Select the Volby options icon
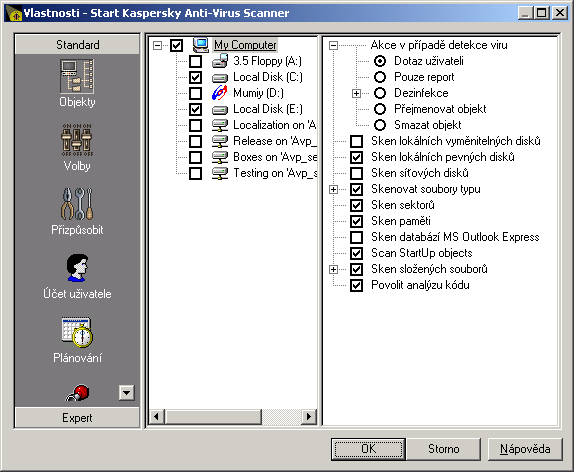The width and height of the screenshot is (574, 472). [77, 140]
